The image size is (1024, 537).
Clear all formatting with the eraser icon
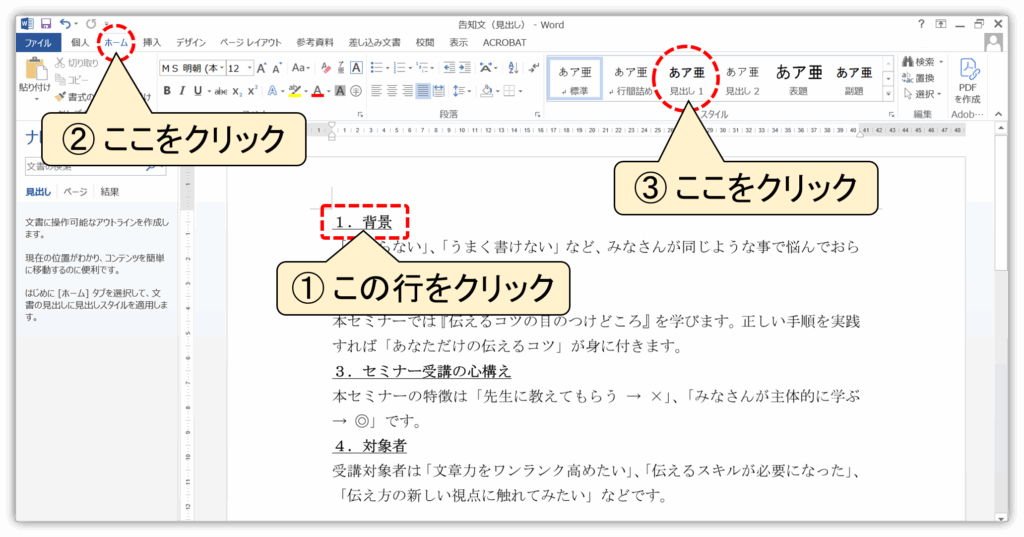pos(326,68)
